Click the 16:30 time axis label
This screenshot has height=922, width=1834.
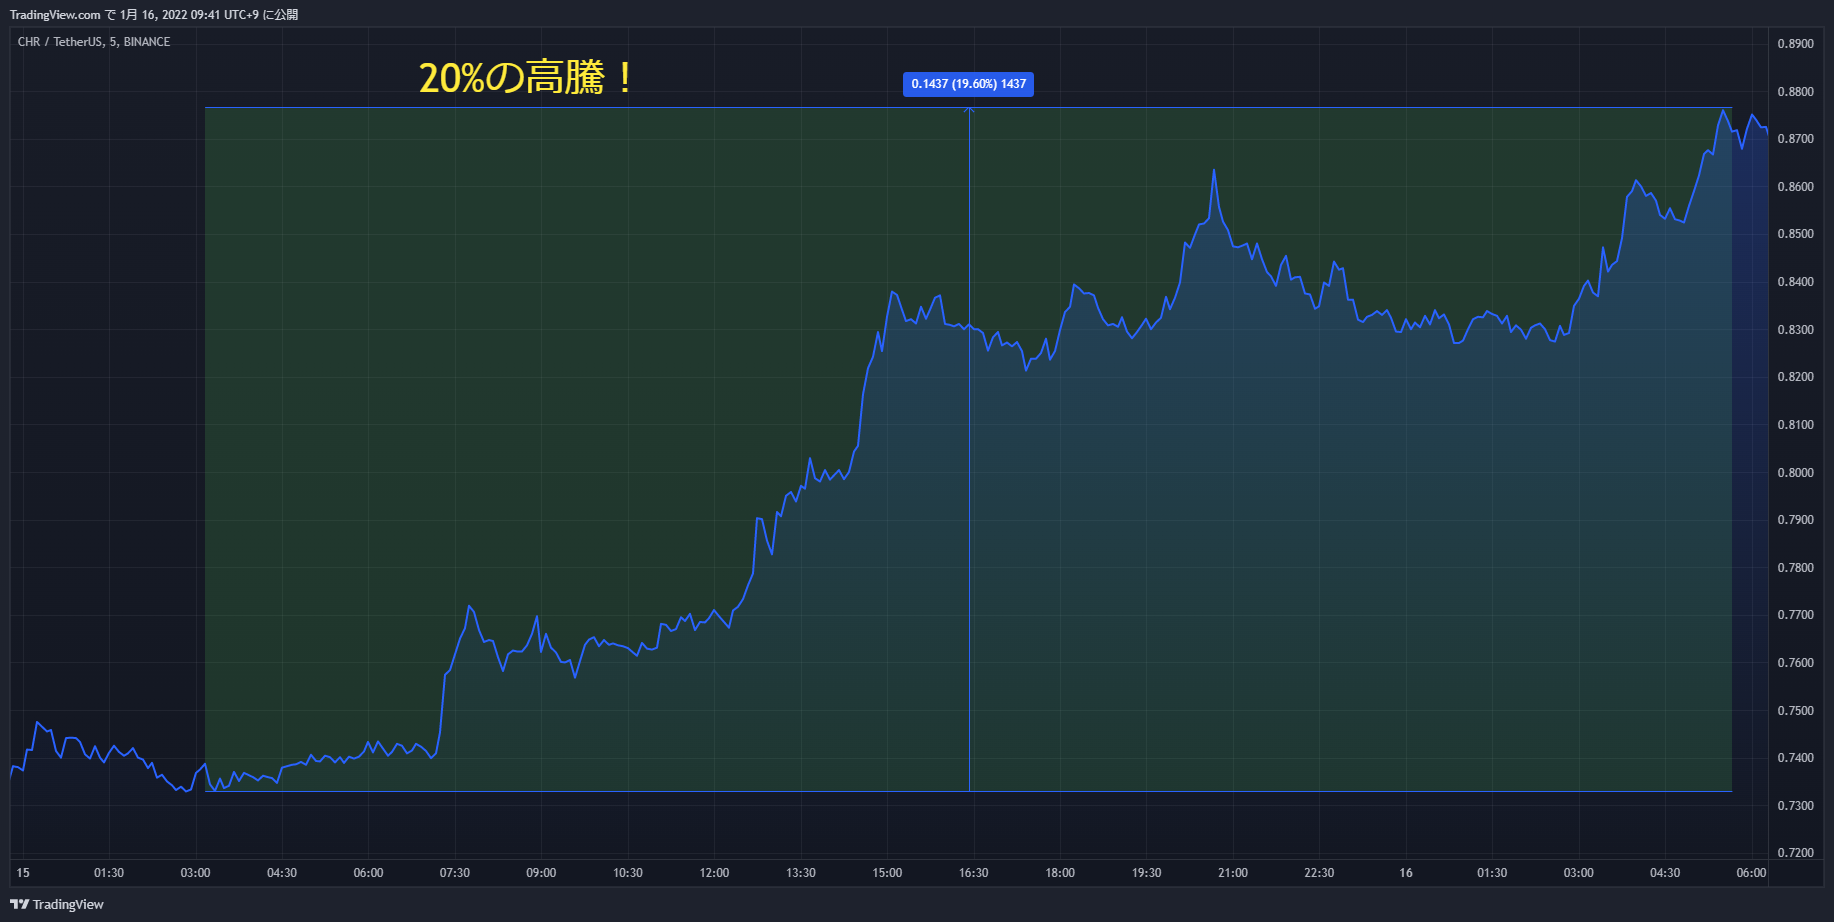click(974, 873)
